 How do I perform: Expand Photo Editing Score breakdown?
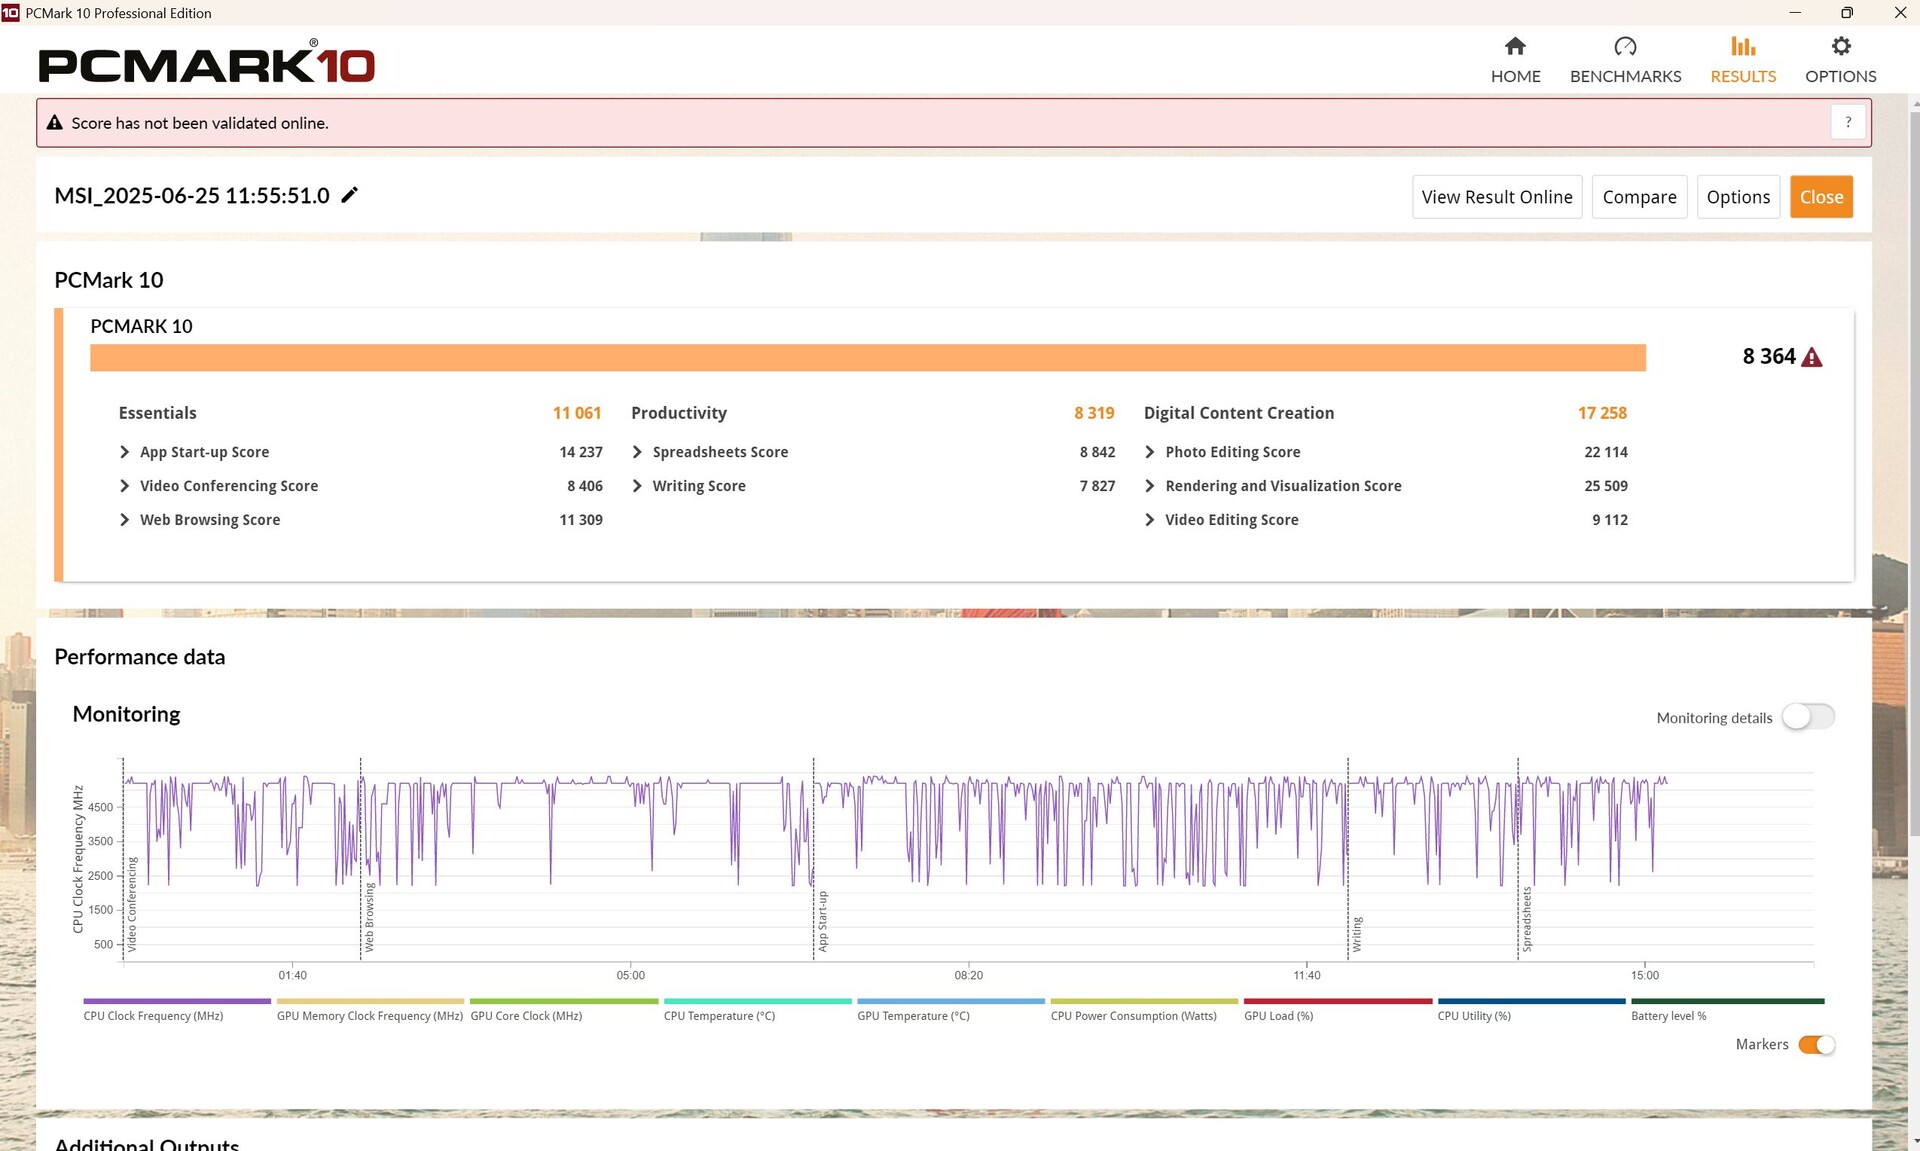tap(1150, 452)
